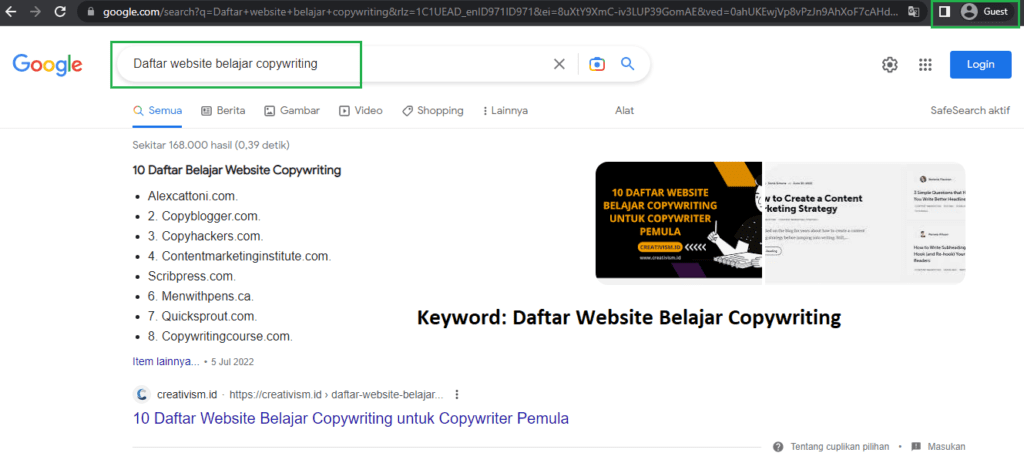1024x473 pixels.
Task: Open Google settings gear
Action: pos(889,64)
